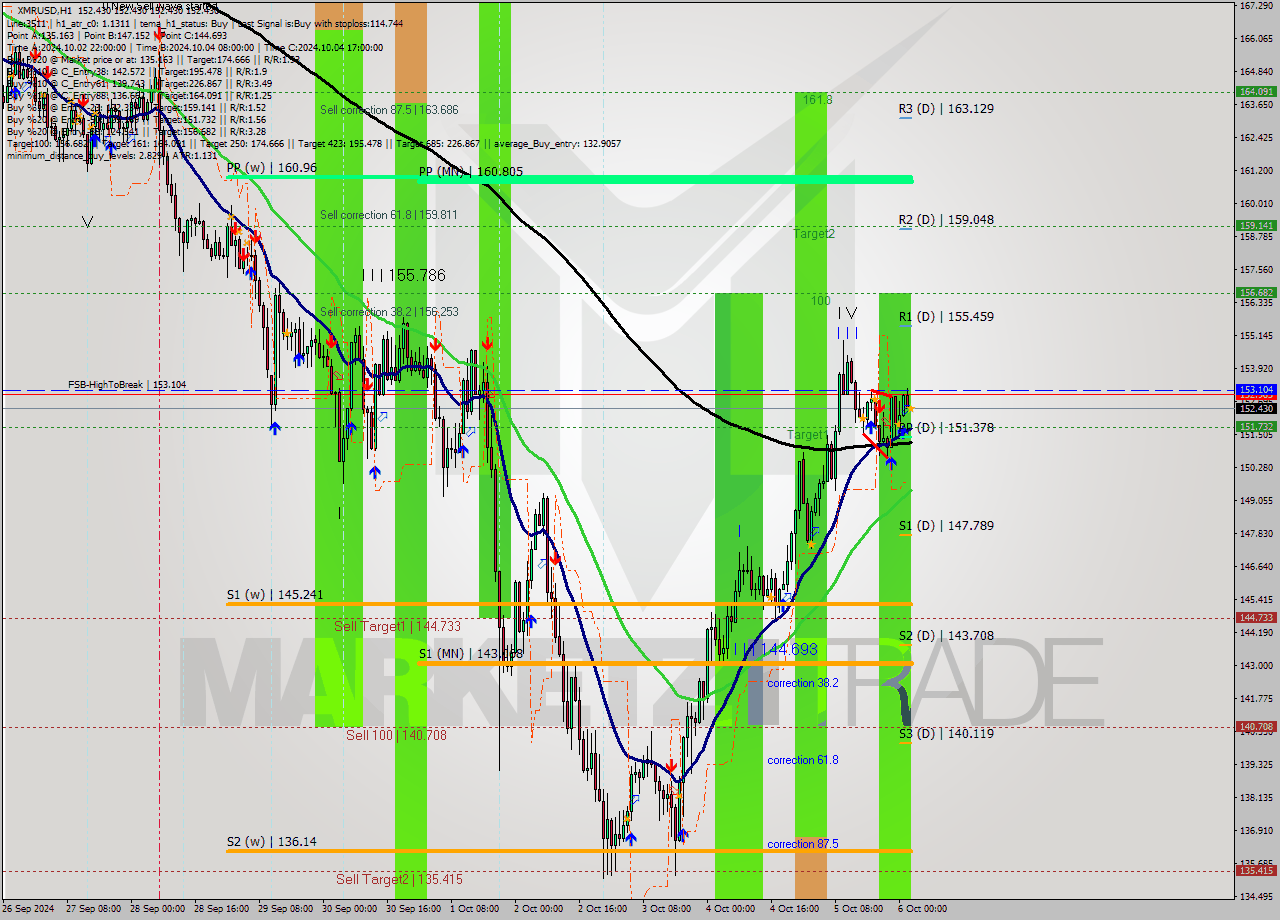Screen dimensions: 1280x920
Task: Click the green 159.141 price tag
Action: coord(1256,226)
